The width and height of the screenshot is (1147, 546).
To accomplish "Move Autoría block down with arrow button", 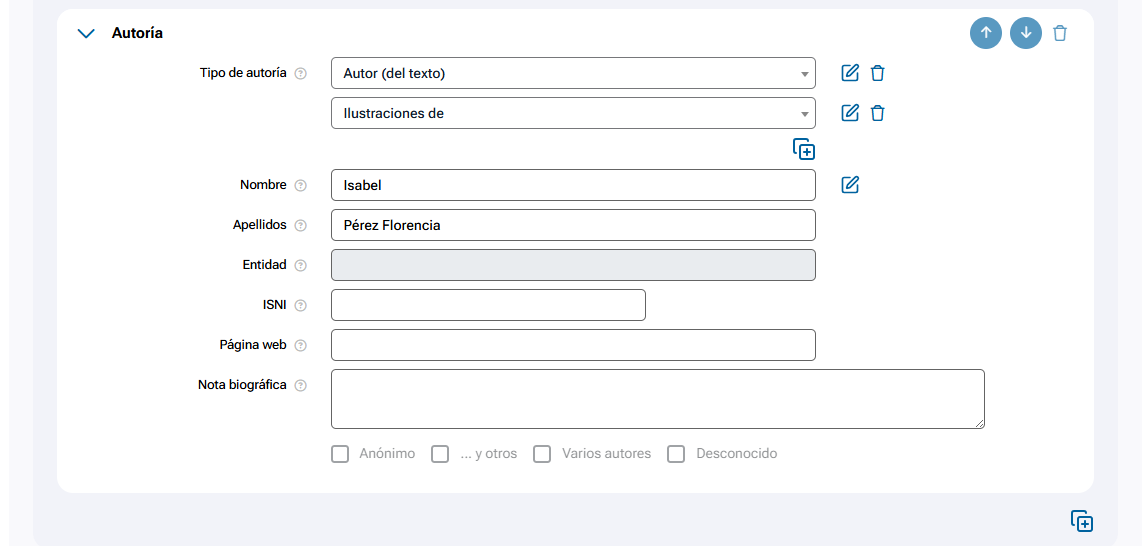I will 1026,33.
